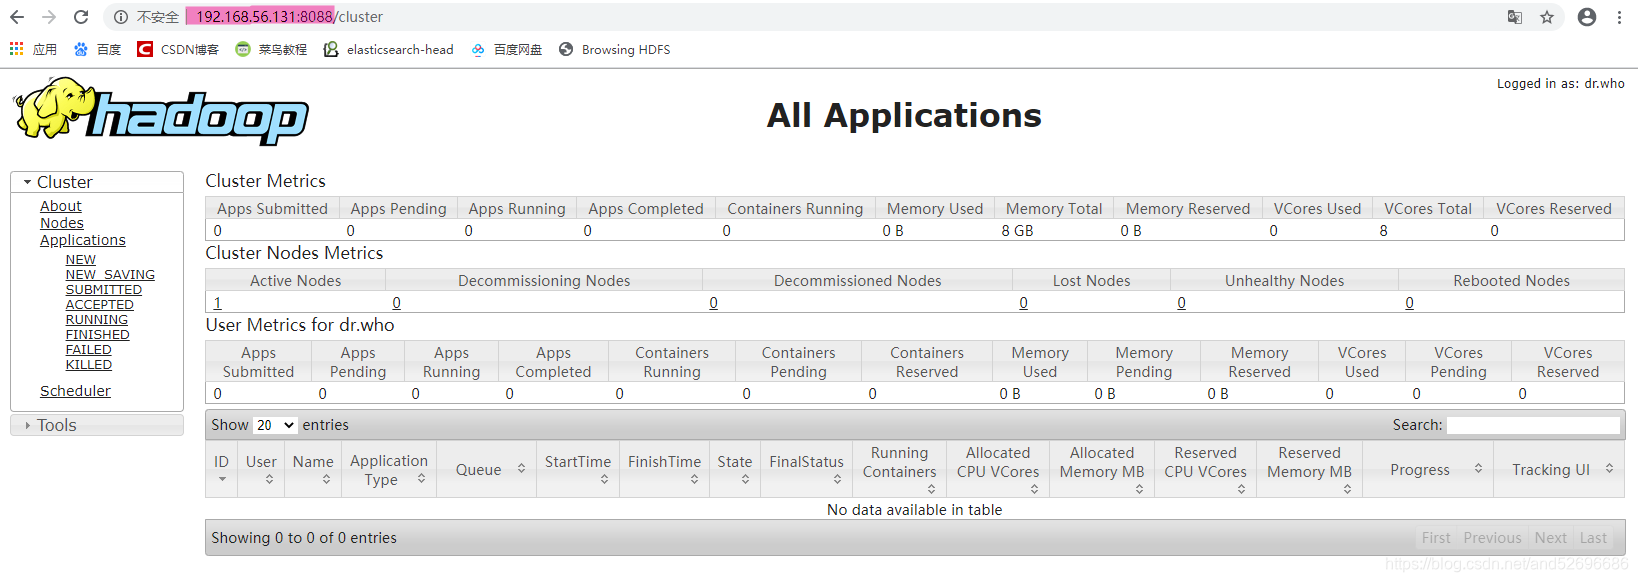This screenshot has width=1638, height=582.
Task: Open the Nodes link
Action: click(62, 223)
